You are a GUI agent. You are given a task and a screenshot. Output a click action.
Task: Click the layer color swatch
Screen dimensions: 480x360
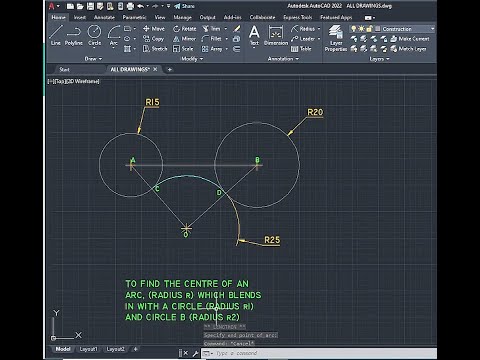pos(378,29)
